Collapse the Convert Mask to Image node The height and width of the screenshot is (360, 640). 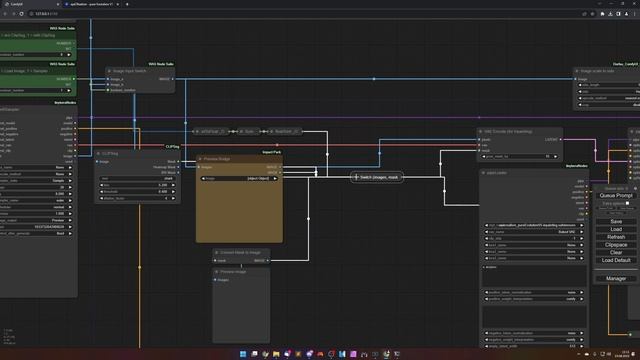point(217,253)
